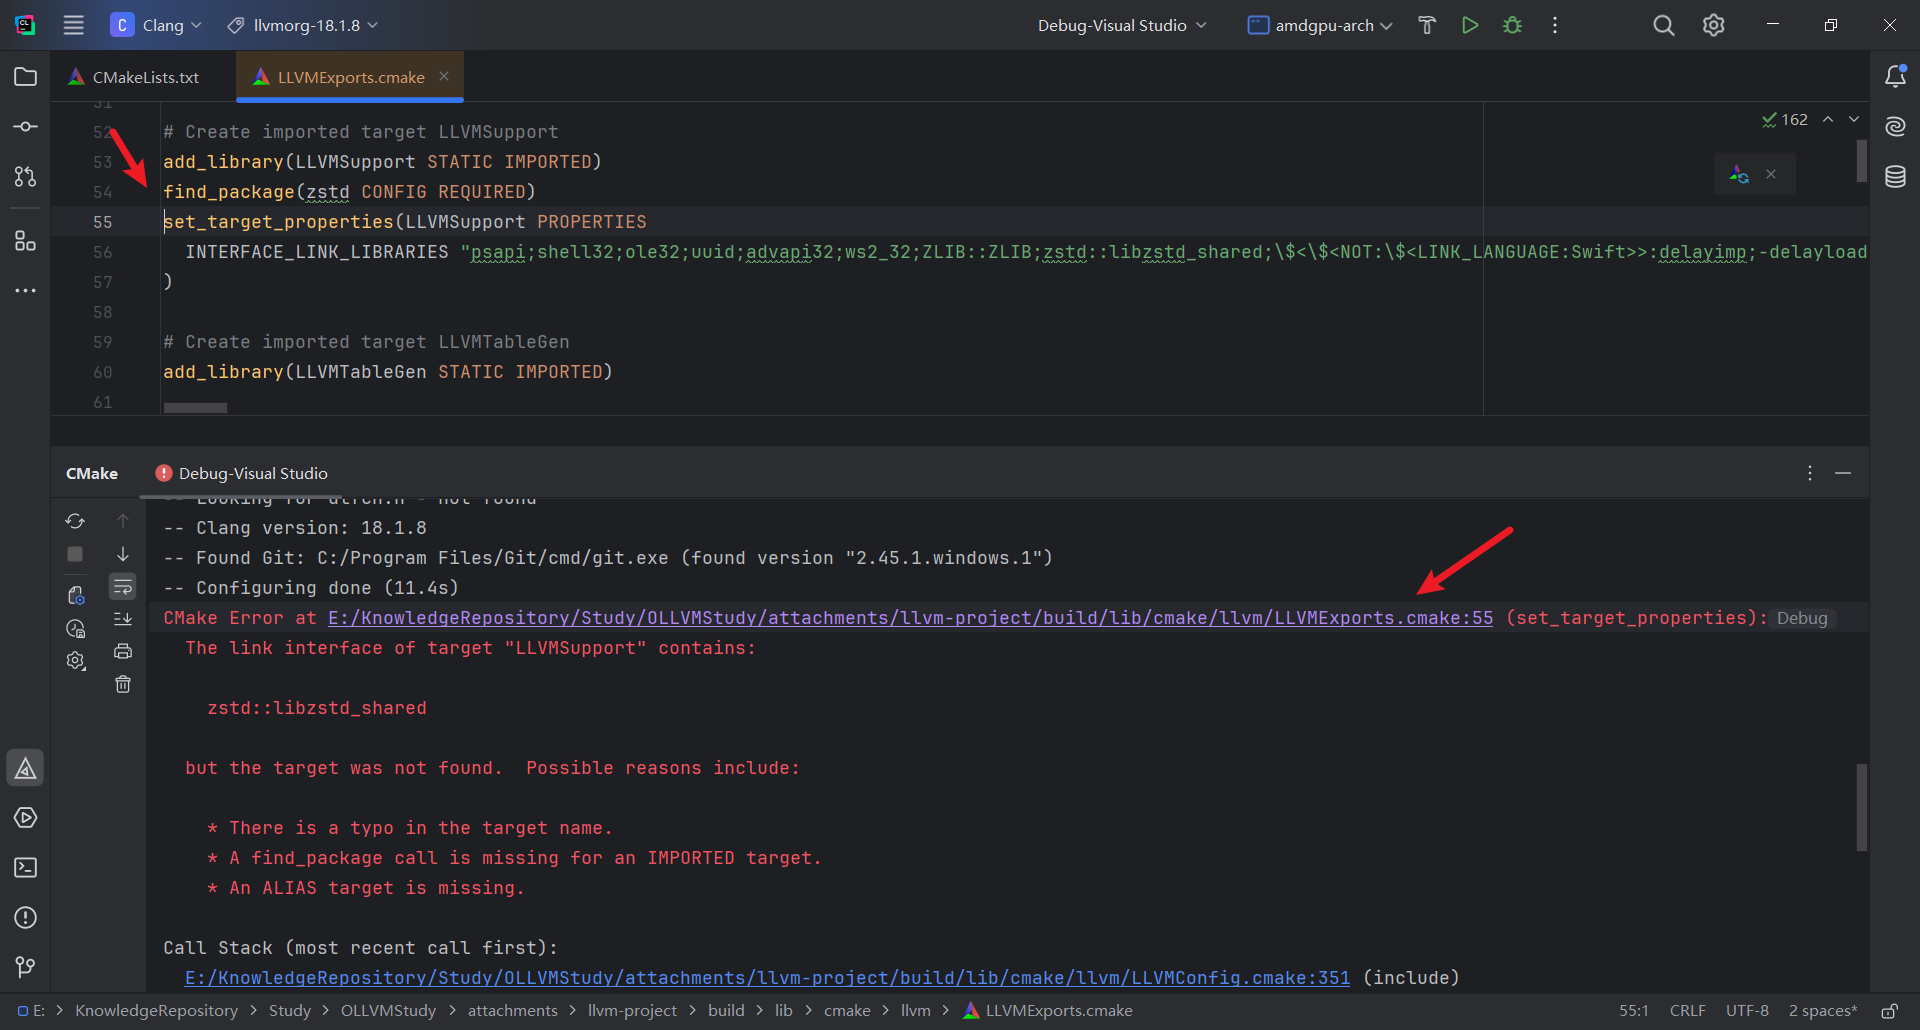Clear CMake output with trash icon

[123, 684]
